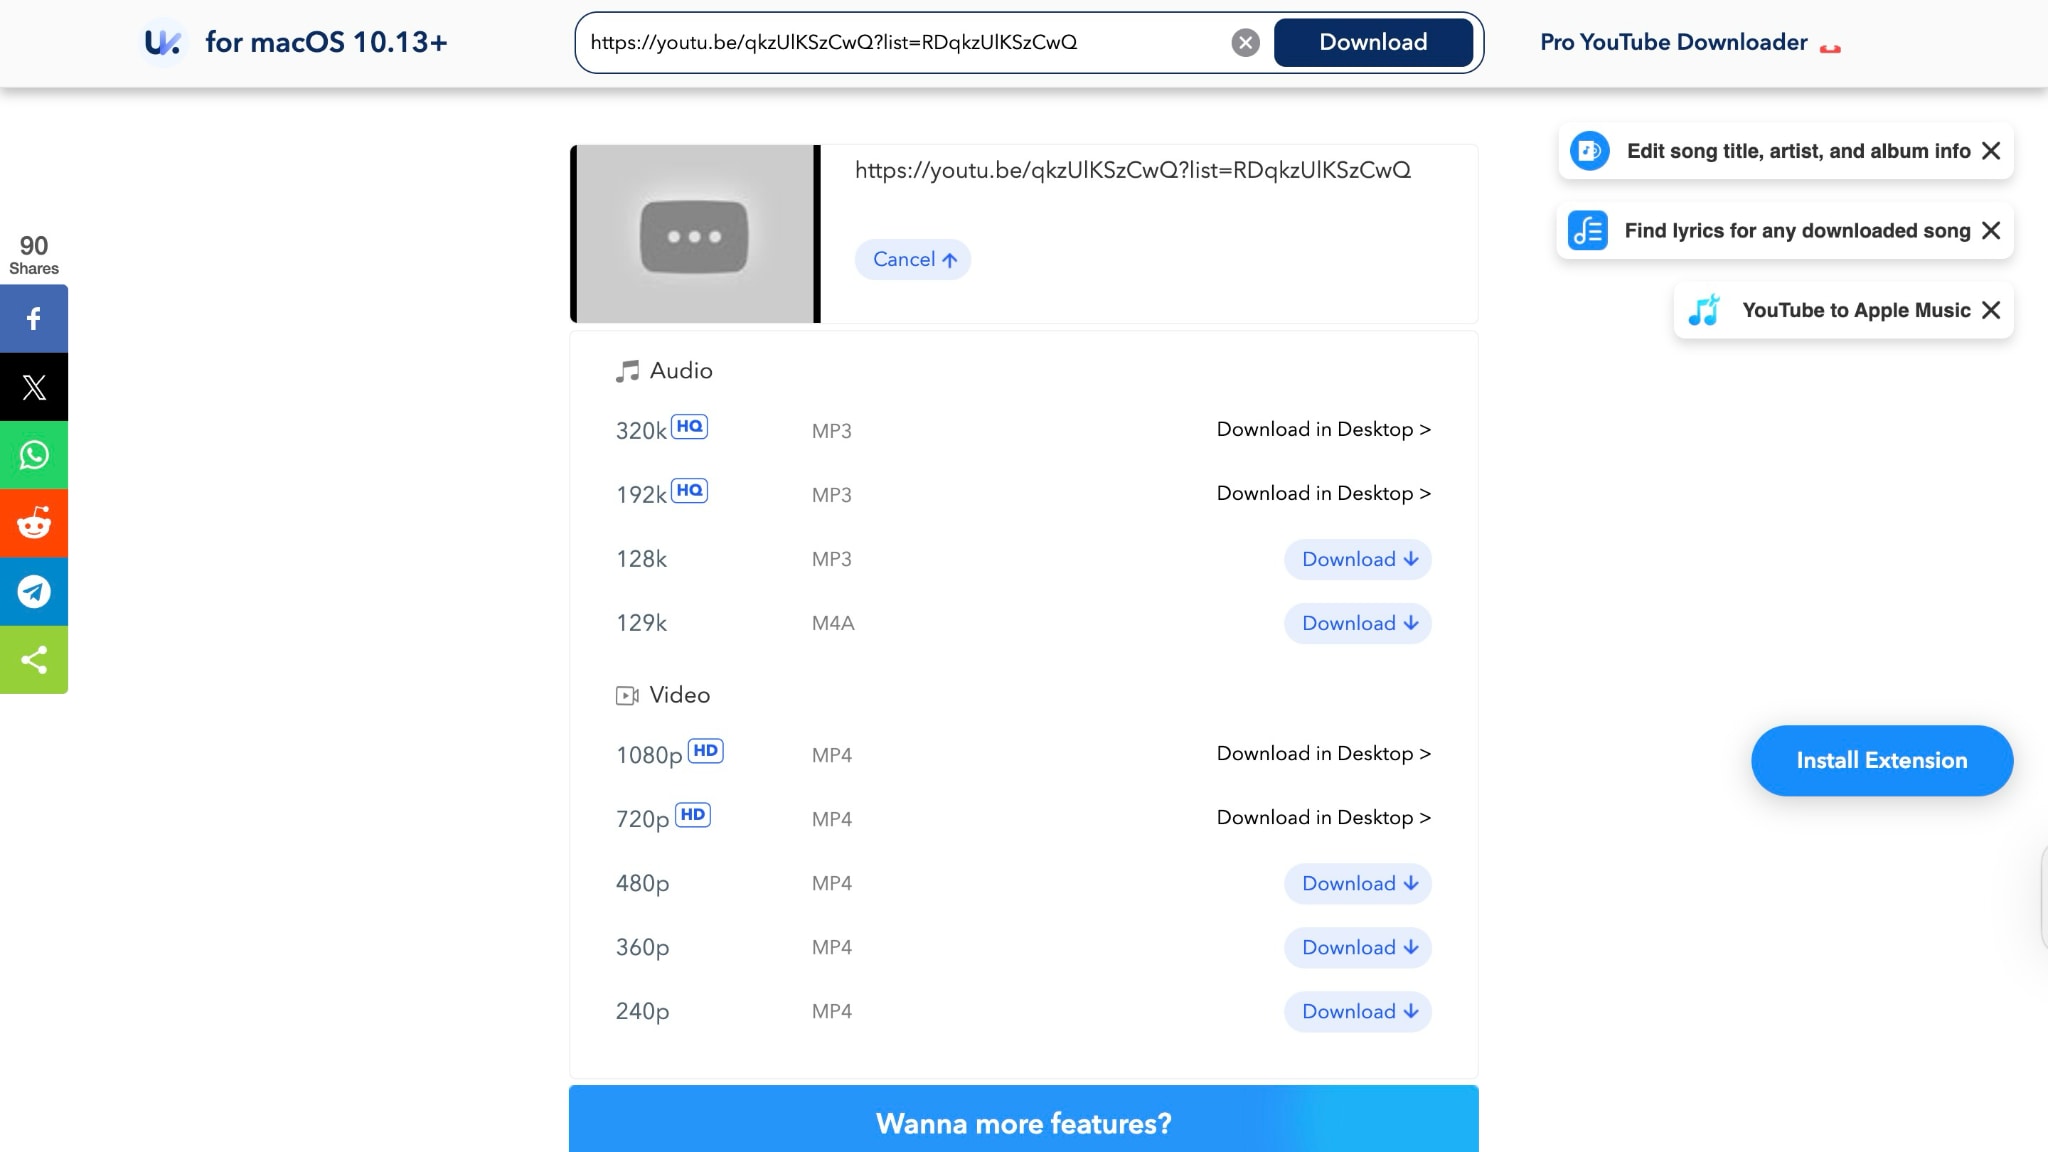
Task: Open Download in Desktop for 320k MP3
Action: (1324, 429)
